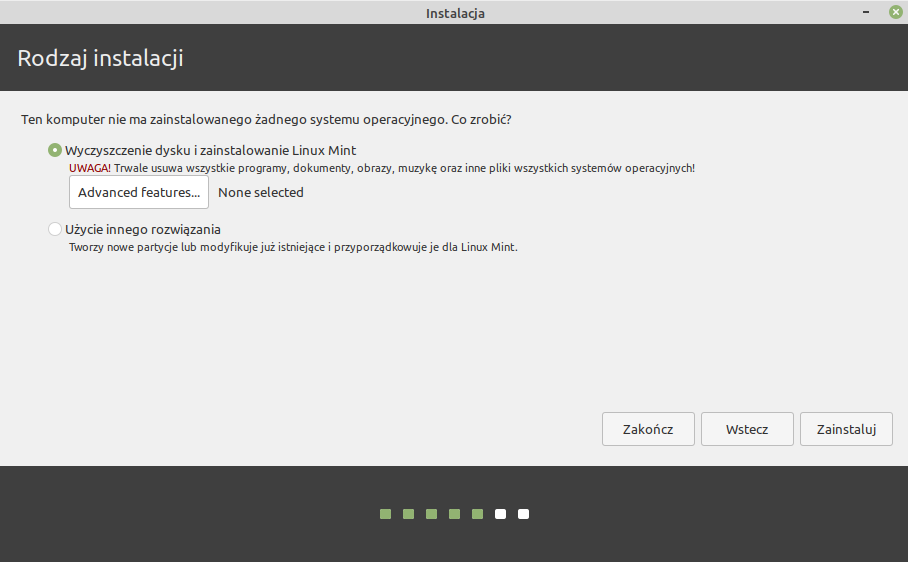Click the second green progress dot
Screen dimensions: 908x562
408,514
